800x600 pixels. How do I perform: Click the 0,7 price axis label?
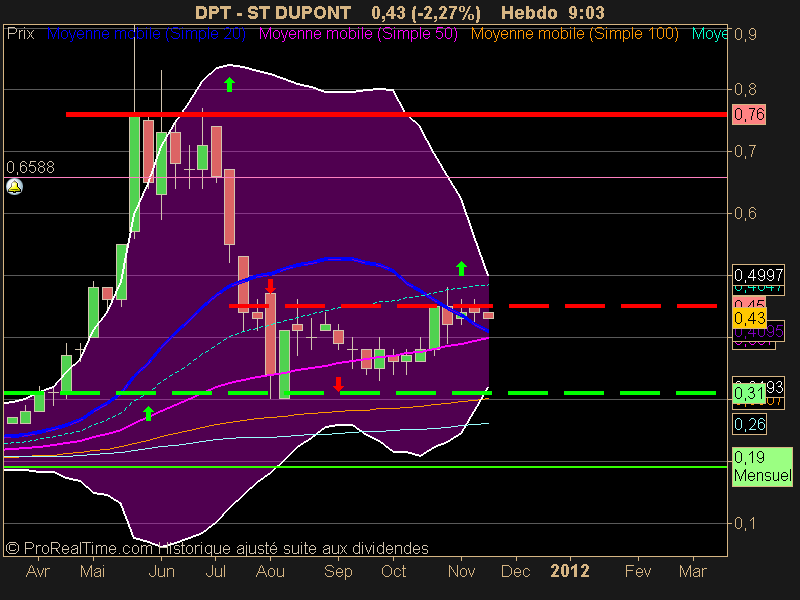[x=745, y=151]
